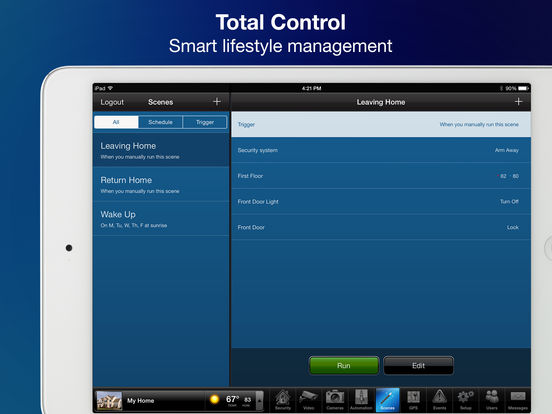Screen dimensions: 552x414
Task: Open the Security tab icon
Action: click(x=283, y=400)
